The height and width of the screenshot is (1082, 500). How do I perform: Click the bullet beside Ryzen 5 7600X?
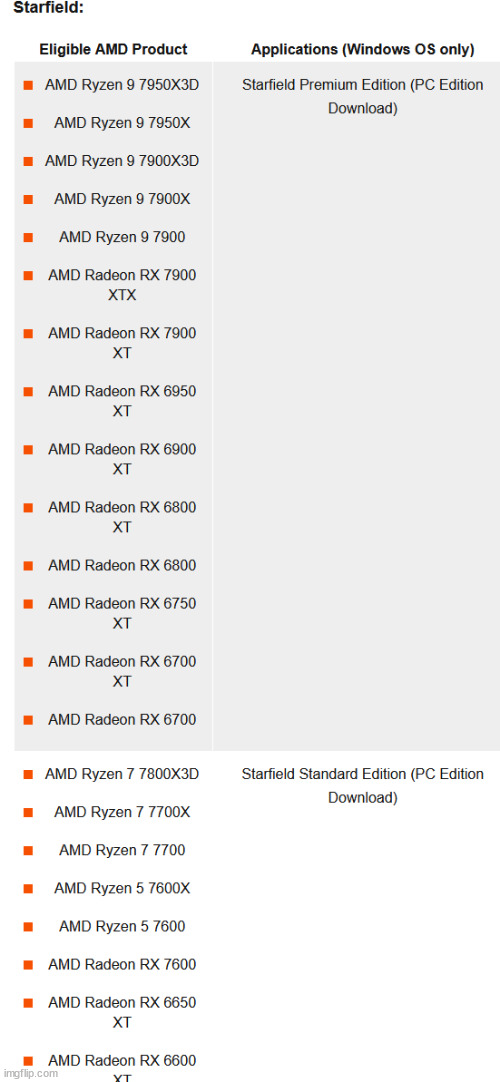point(28,889)
